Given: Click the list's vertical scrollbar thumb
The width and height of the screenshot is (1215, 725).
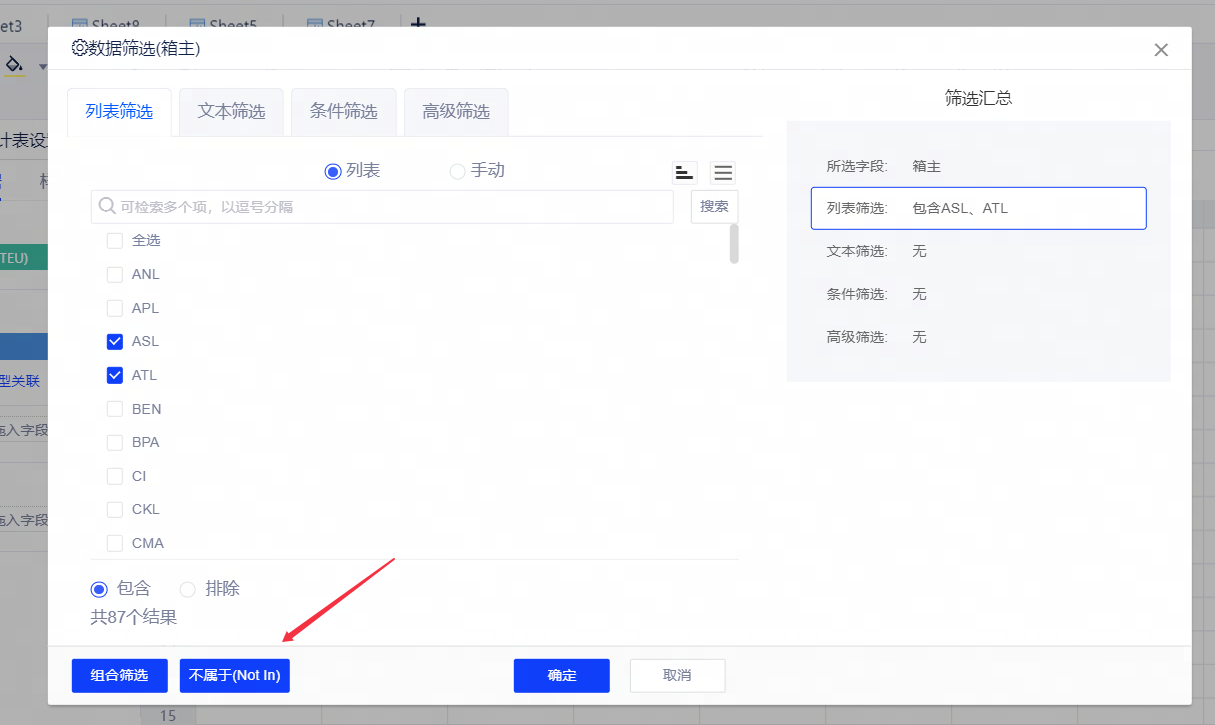Looking at the screenshot, I should click(x=734, y=243).
